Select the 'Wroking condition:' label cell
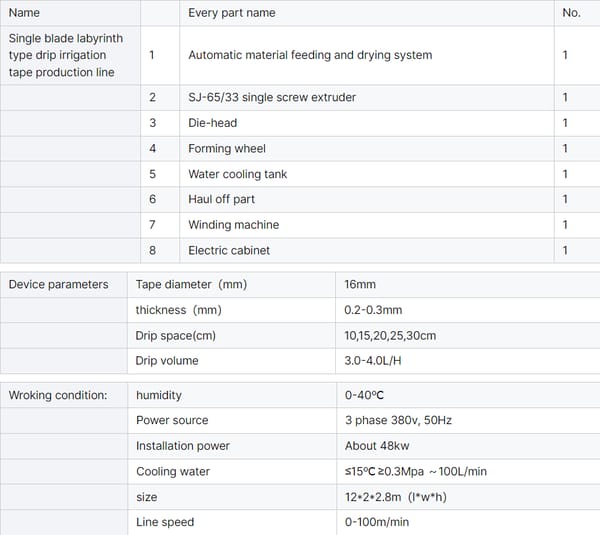 (58, 396)
